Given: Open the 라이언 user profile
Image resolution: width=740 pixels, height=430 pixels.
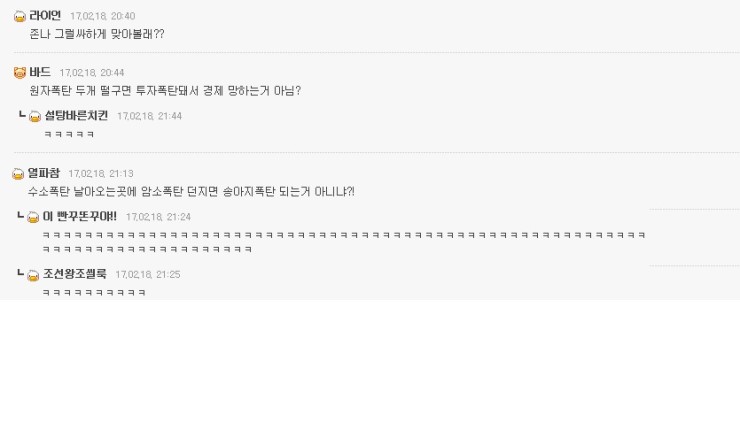Looking at the screenshot, I should [45, 16].
